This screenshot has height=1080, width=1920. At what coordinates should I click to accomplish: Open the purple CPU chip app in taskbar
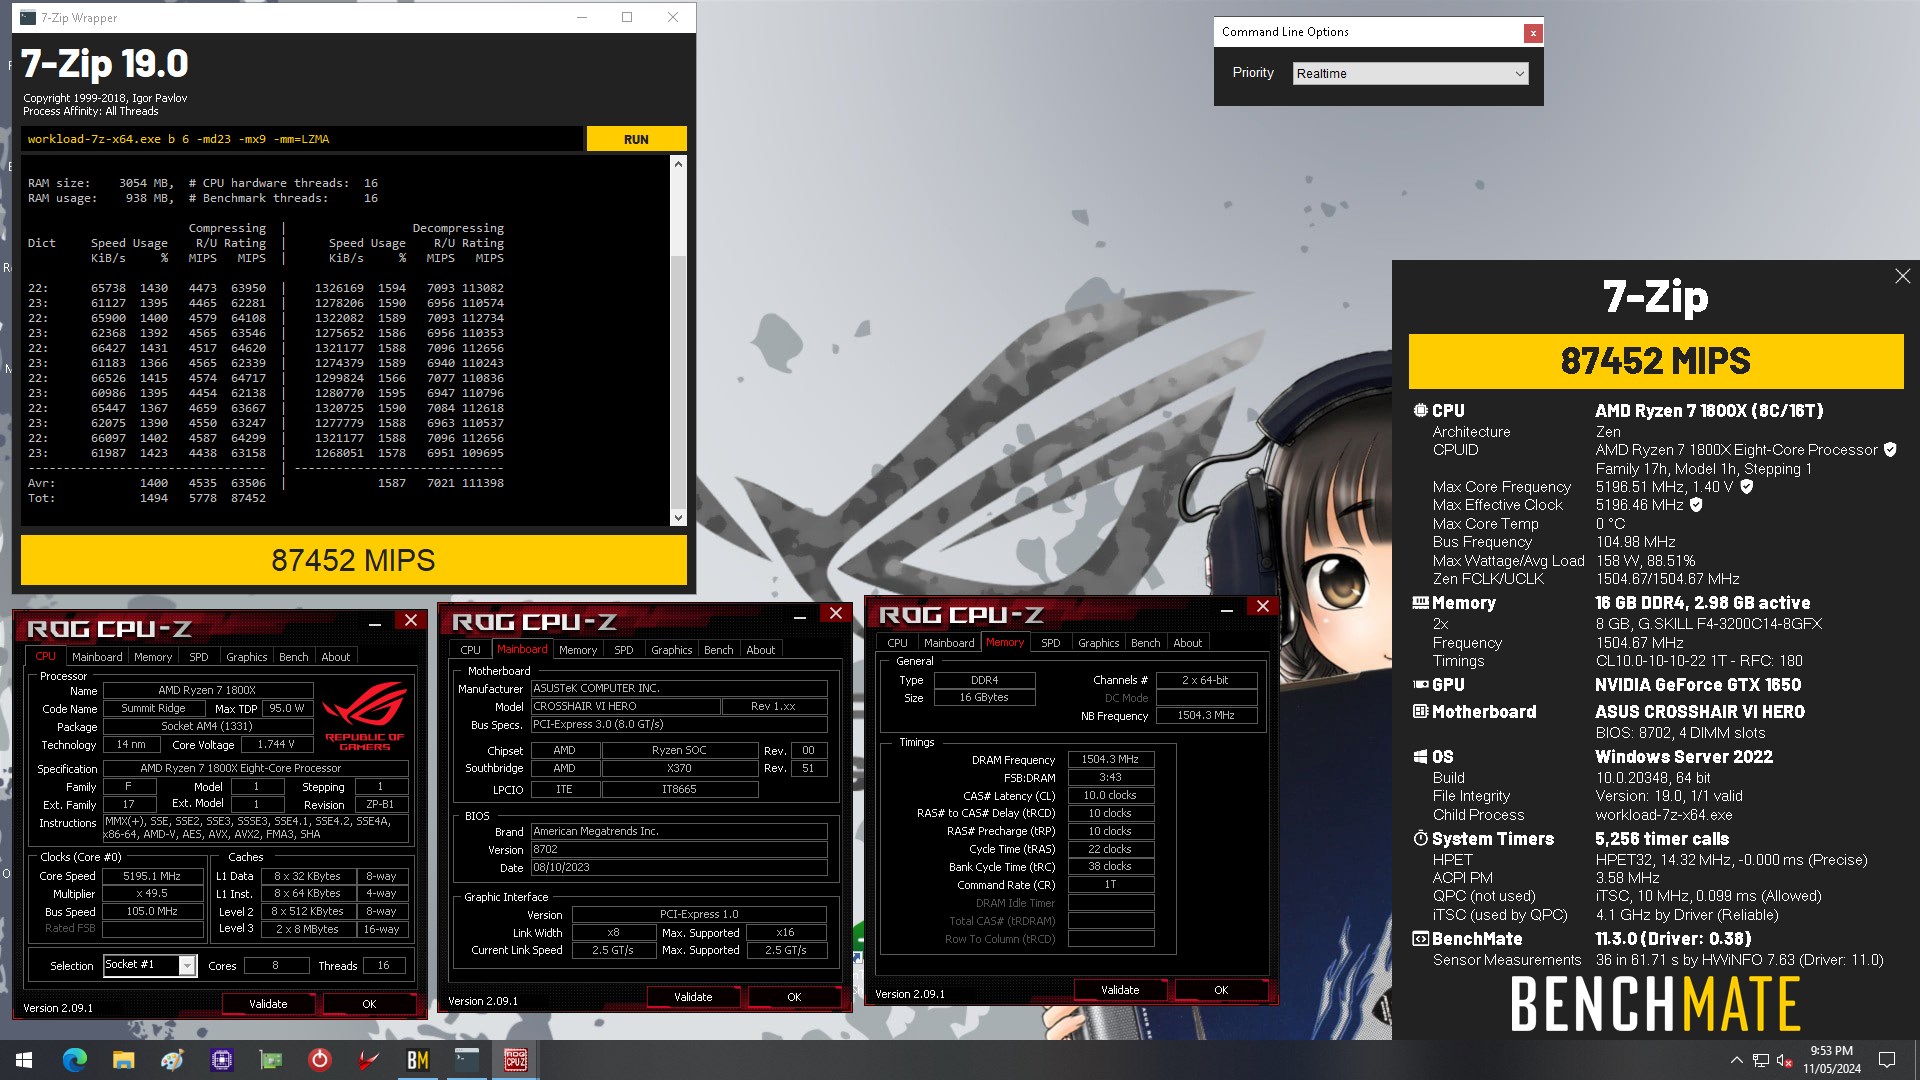[221, 1060]
